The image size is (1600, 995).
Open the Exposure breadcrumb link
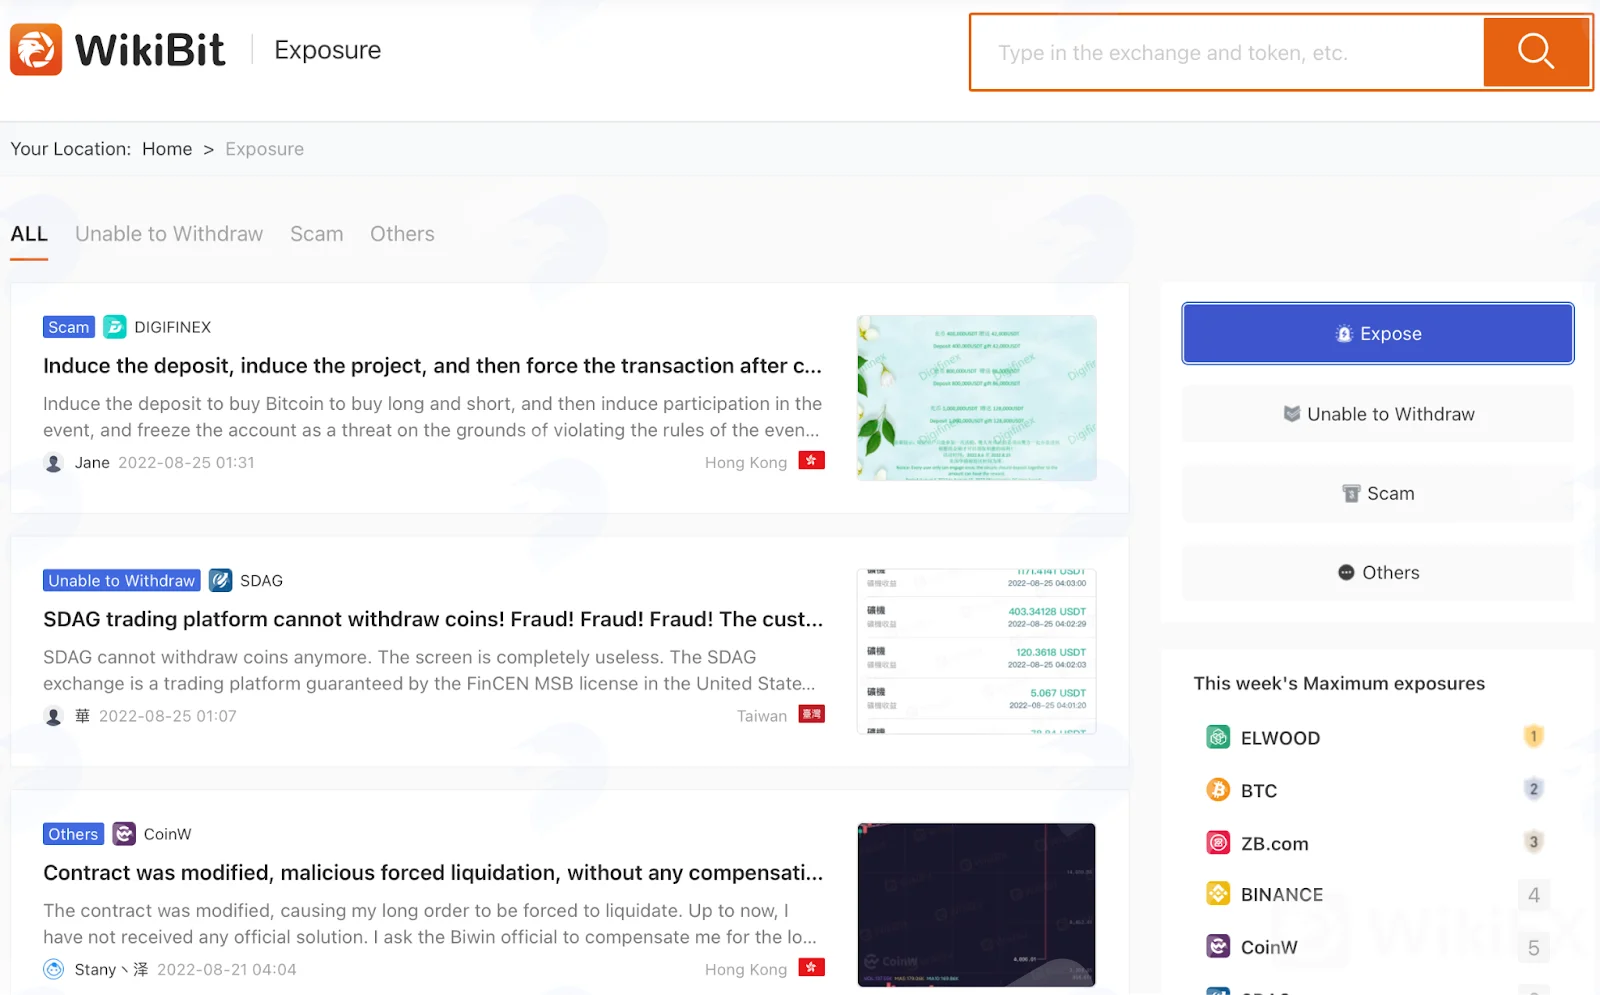pos(264,149)
